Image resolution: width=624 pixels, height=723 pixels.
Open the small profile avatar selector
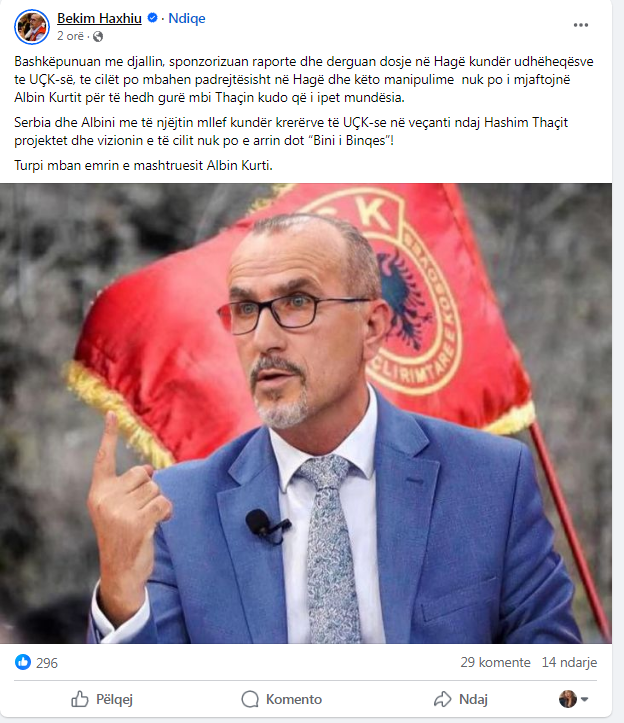point(568,699)
